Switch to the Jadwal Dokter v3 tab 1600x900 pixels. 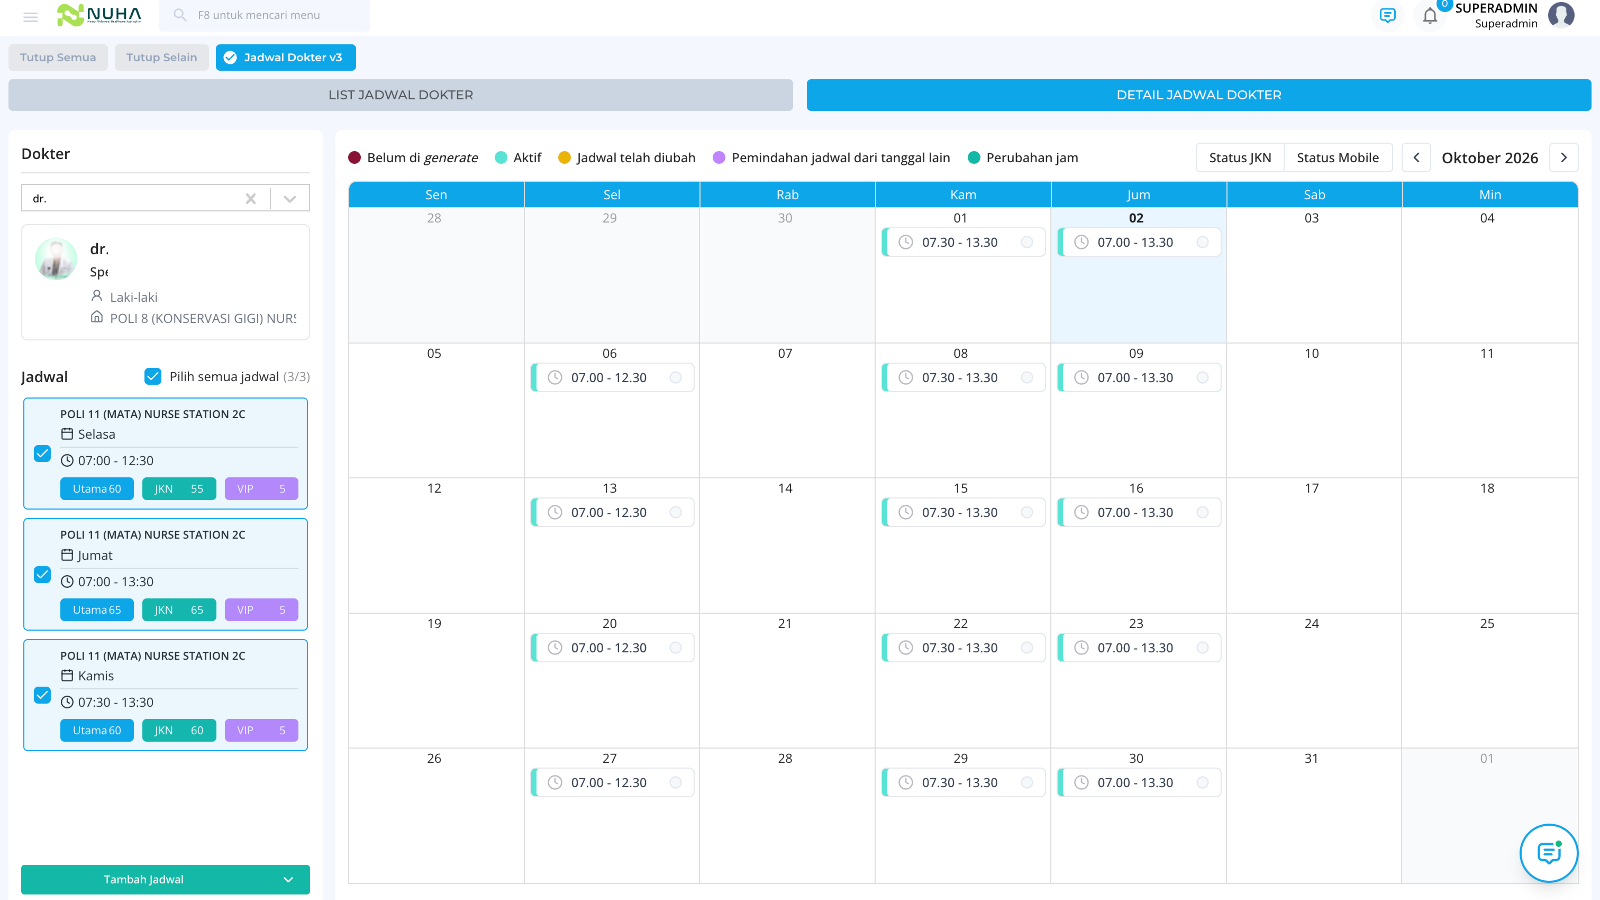(x=286, y=57)
